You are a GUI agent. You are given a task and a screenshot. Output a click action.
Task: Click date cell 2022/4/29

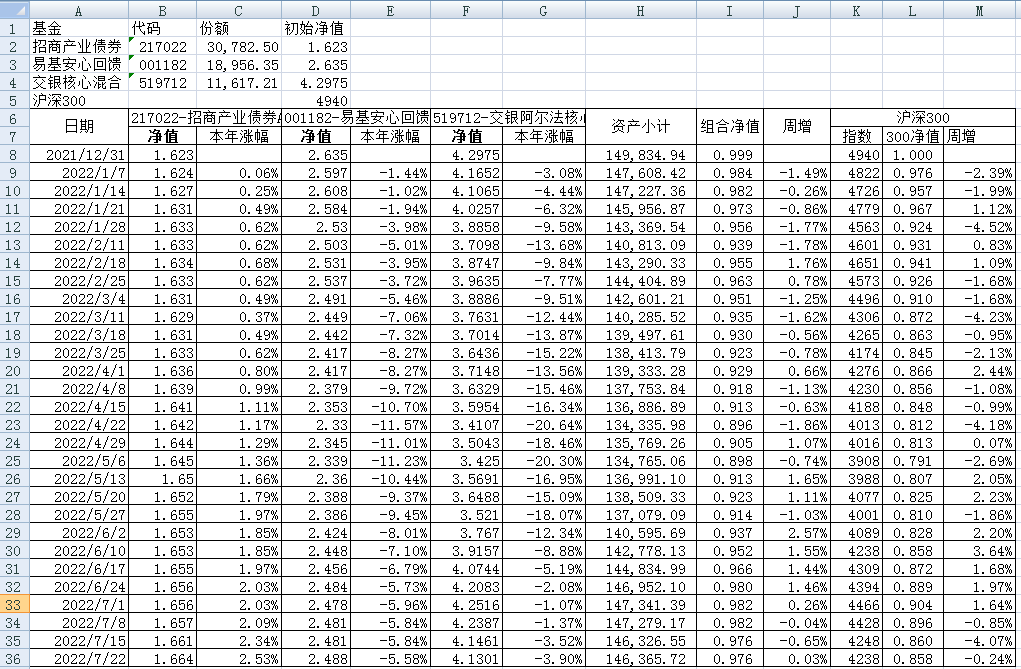pos(79,443)
